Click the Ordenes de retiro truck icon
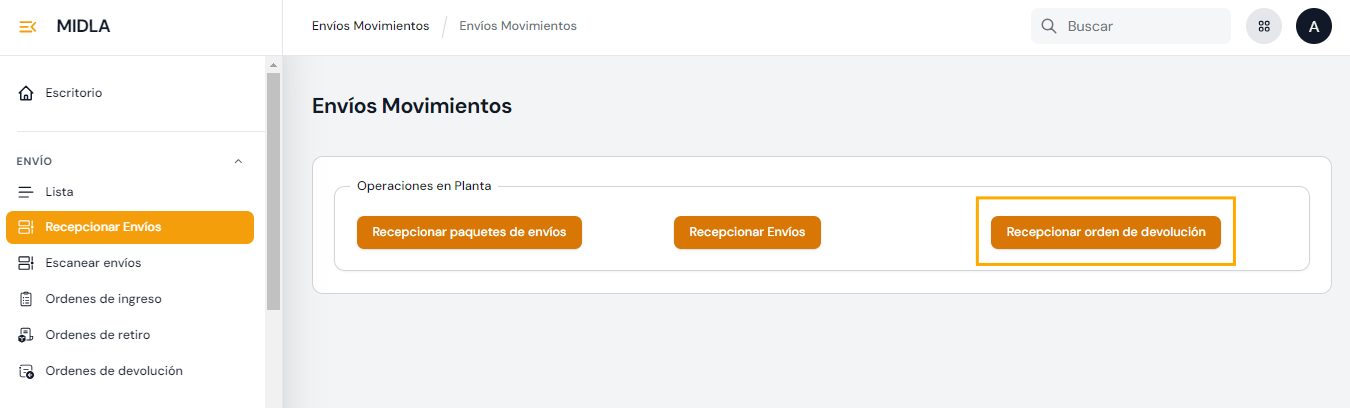The image size is (1350, 408). (27, 335)
